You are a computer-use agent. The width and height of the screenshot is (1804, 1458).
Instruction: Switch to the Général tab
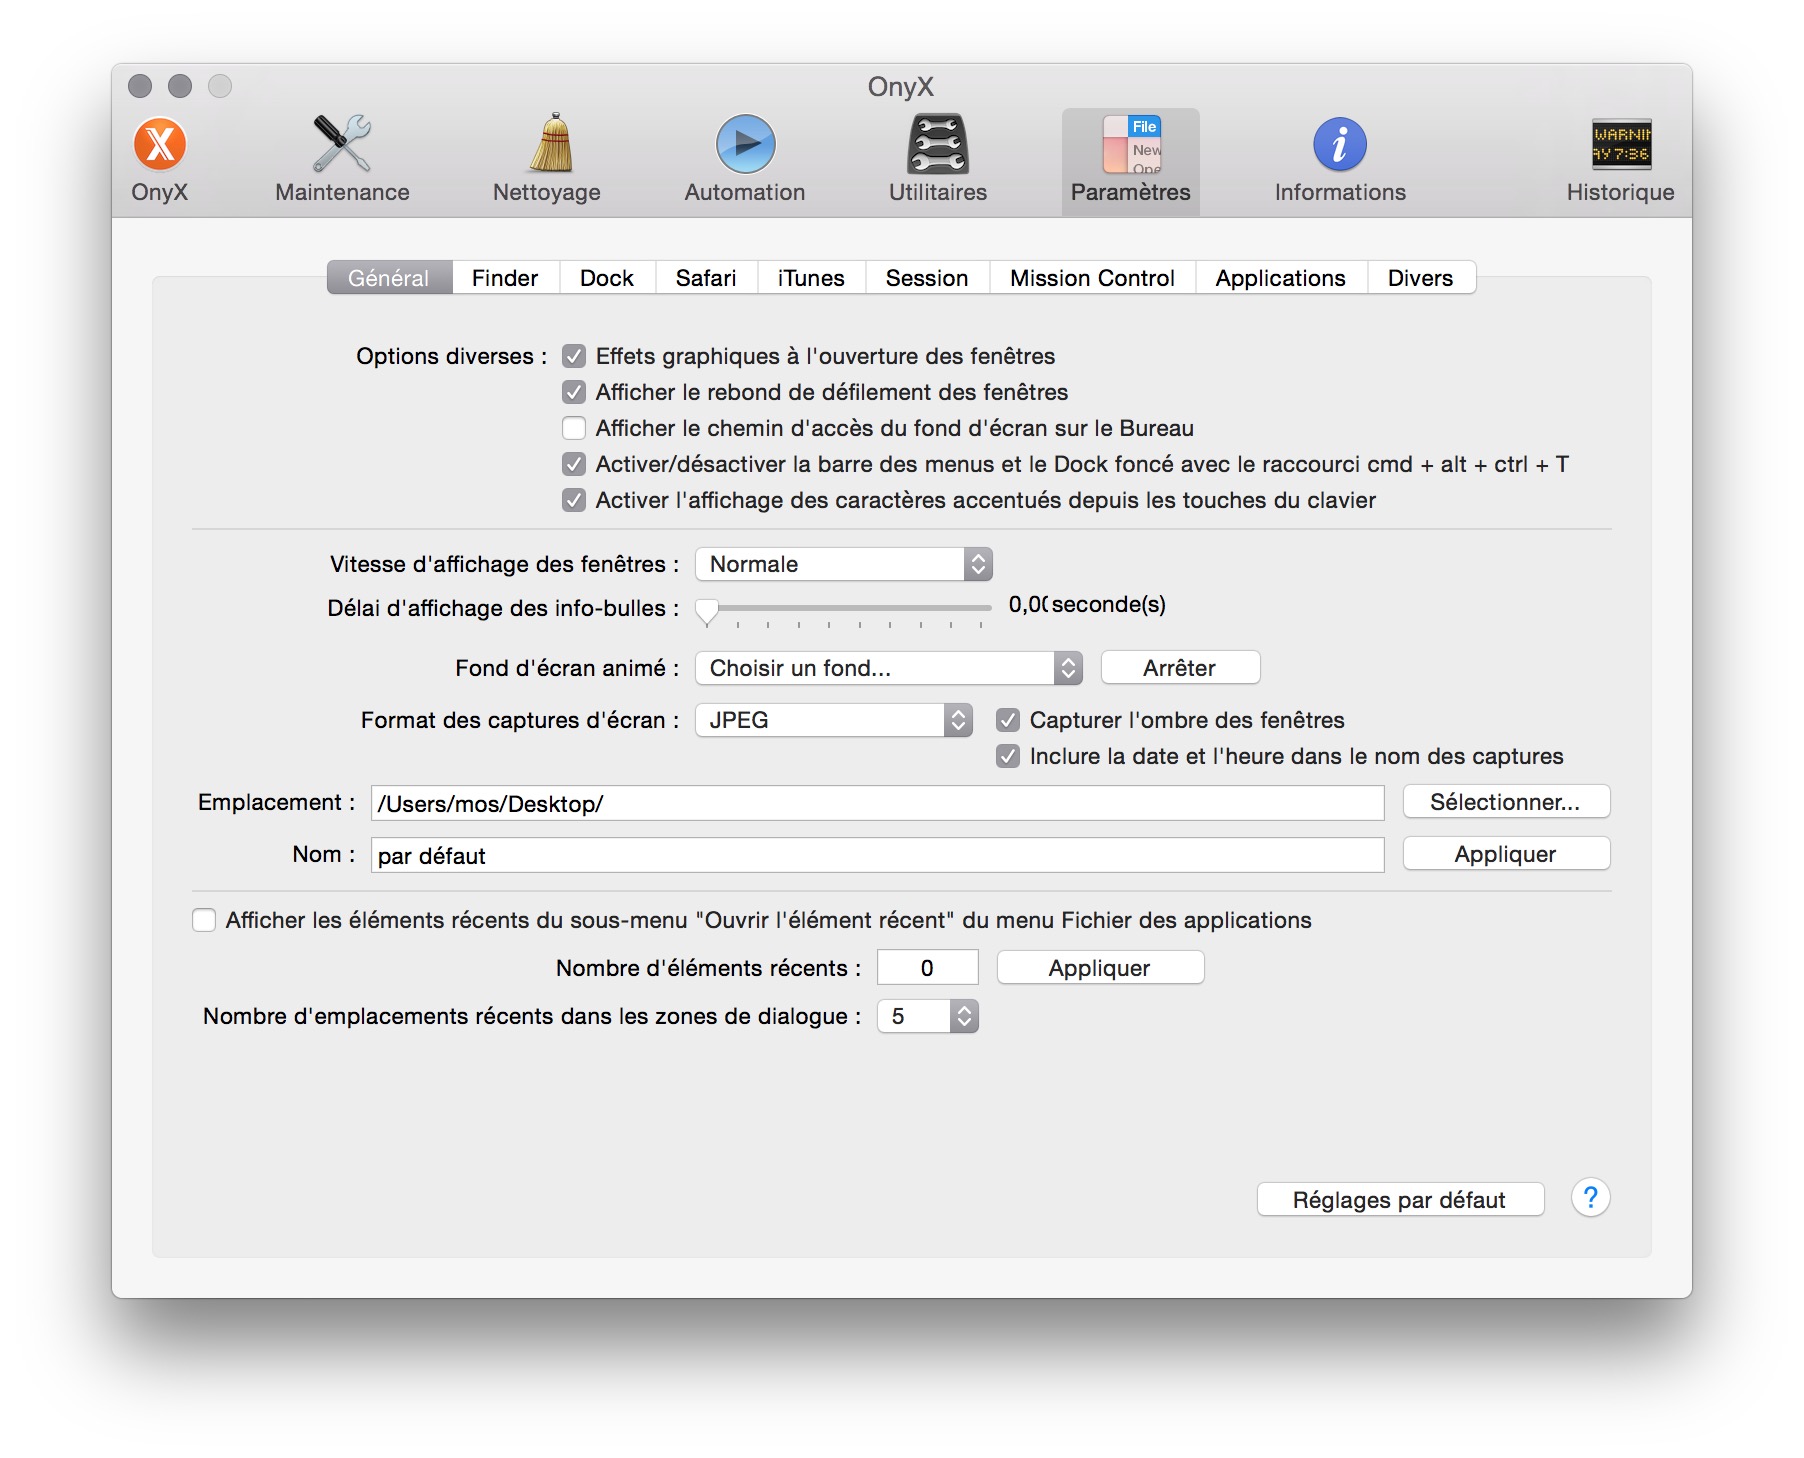tap(389, 278)
